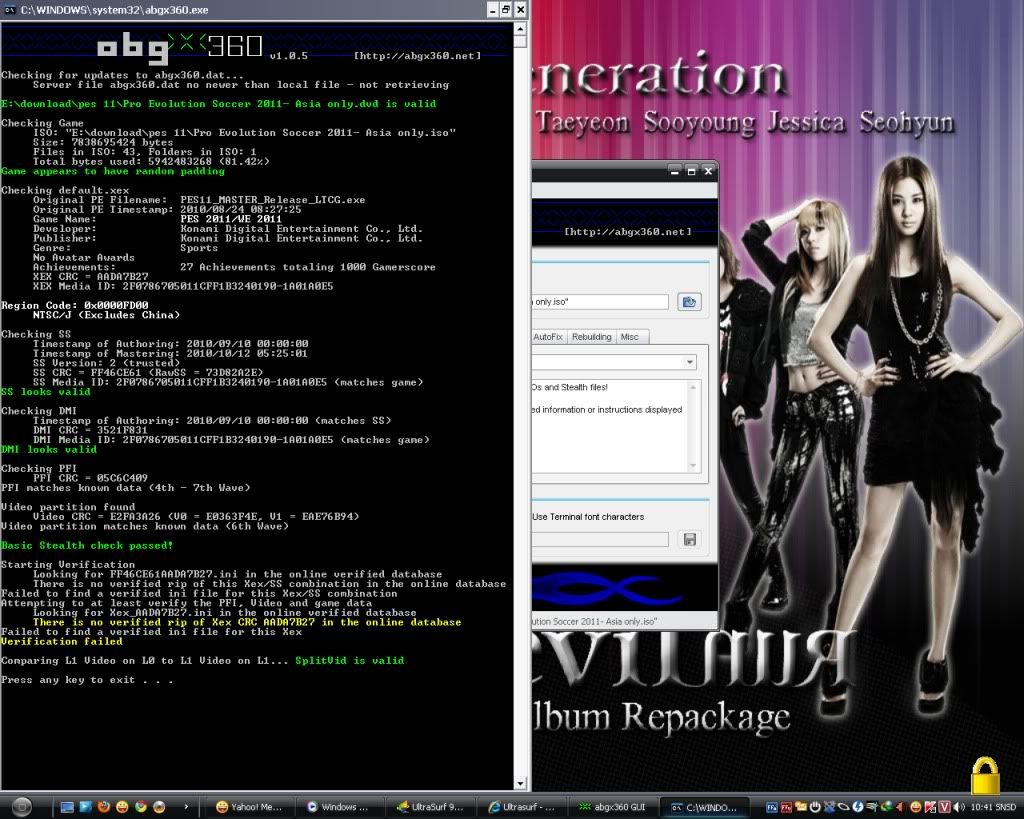Image resolution: width=1024 pixels, height=819 pixels.
Task: Click the save icon in abgx360 GUI
Action: pyautogui.click(x=690, y=539)
